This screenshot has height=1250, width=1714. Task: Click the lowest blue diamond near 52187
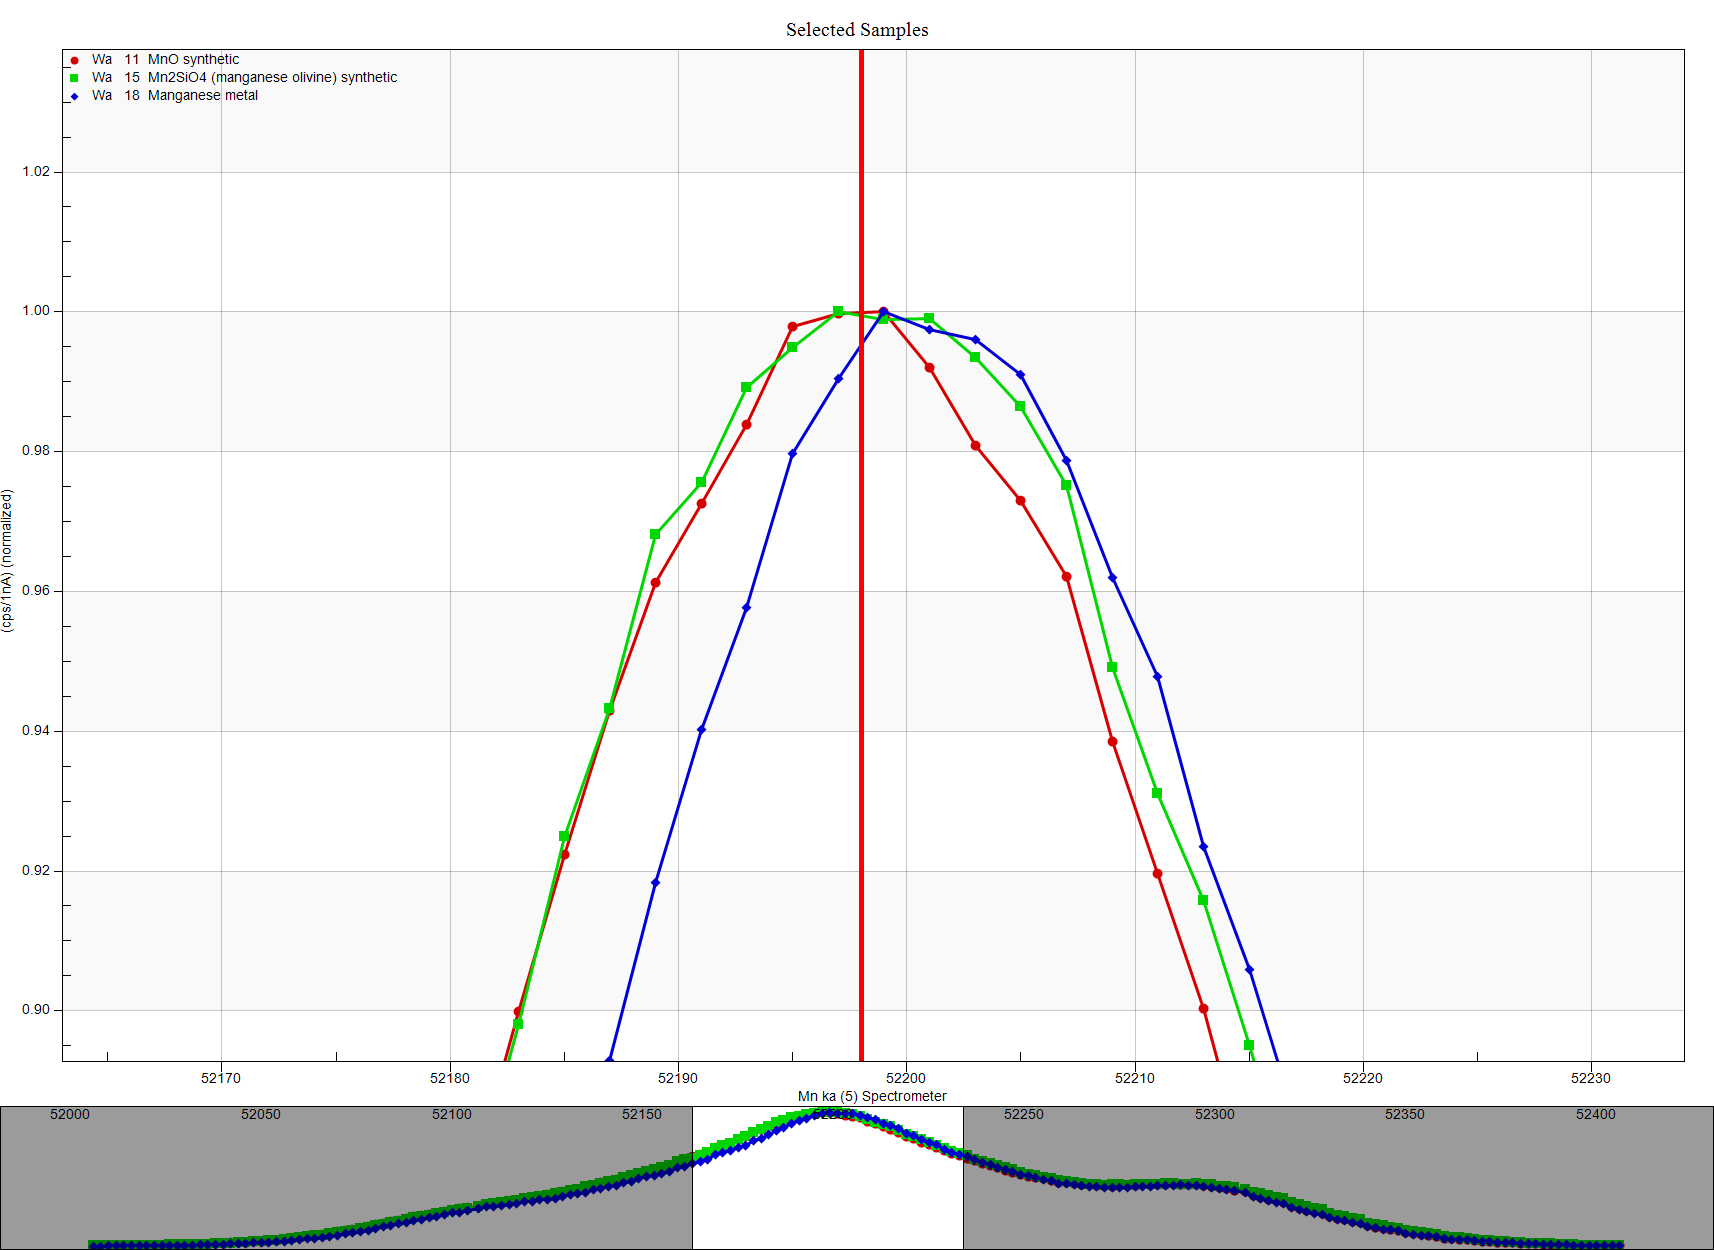[x=610, y=1059]
